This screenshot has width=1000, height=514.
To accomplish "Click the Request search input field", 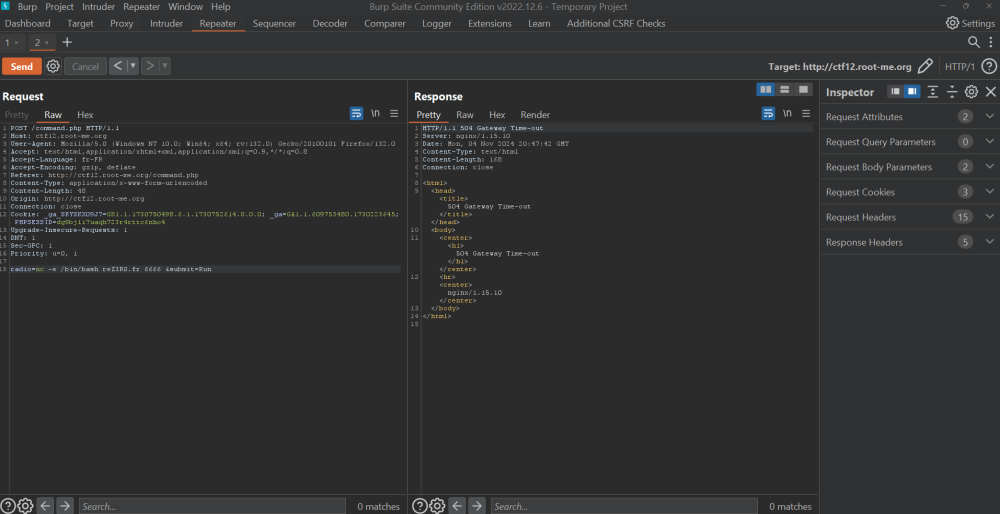I will coord(212,506).
